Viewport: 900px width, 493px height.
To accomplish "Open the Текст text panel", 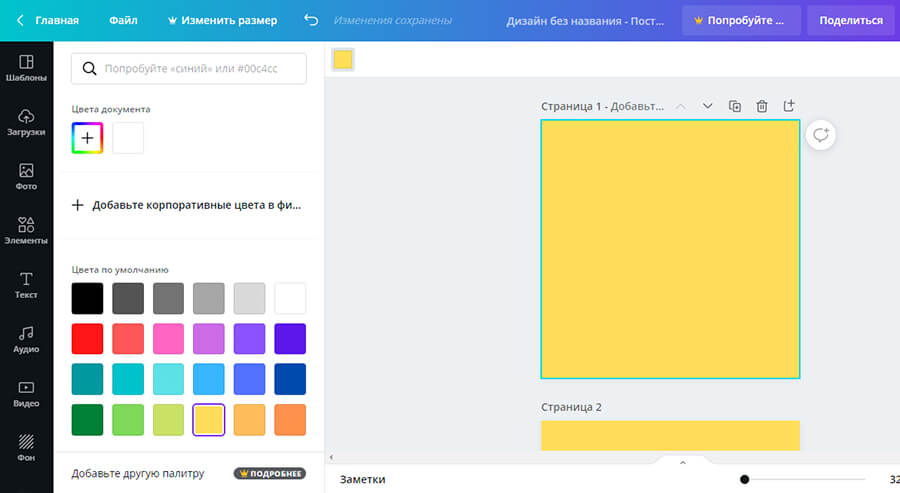I will pyautogui.click(x=26, y=285).
